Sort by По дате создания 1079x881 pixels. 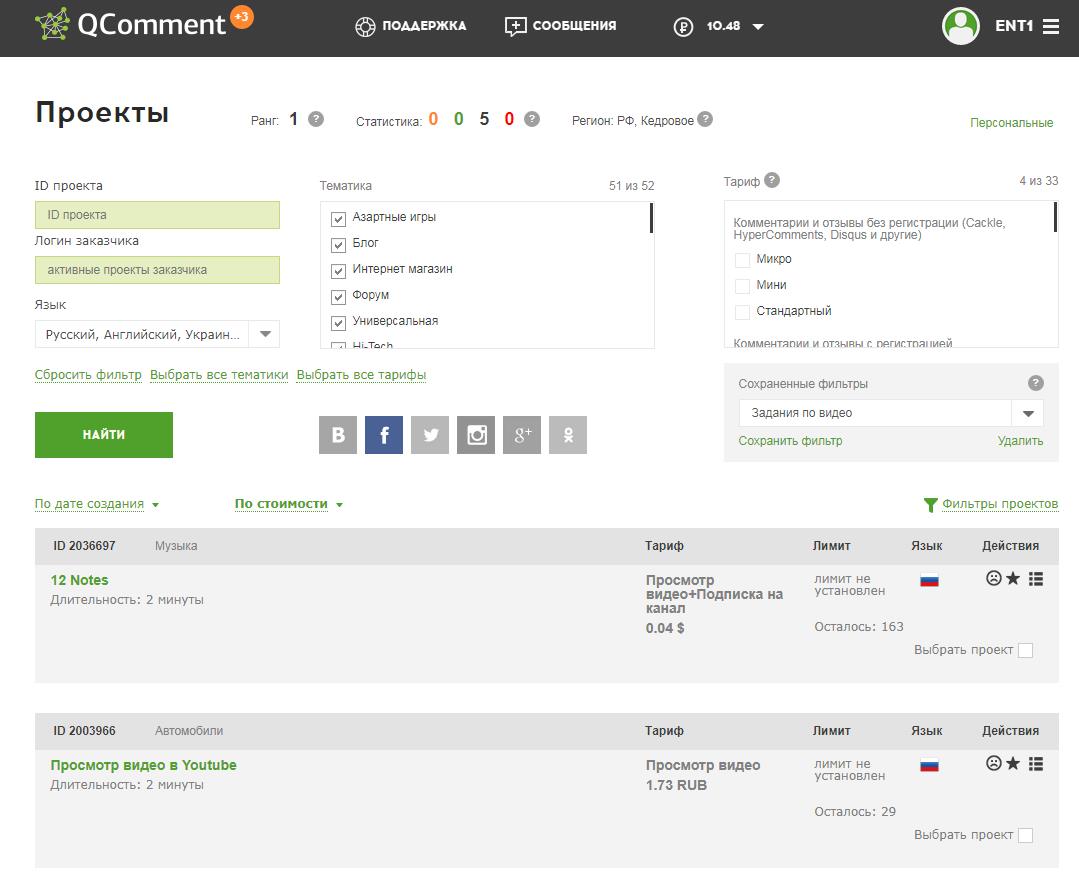point(89,504)
